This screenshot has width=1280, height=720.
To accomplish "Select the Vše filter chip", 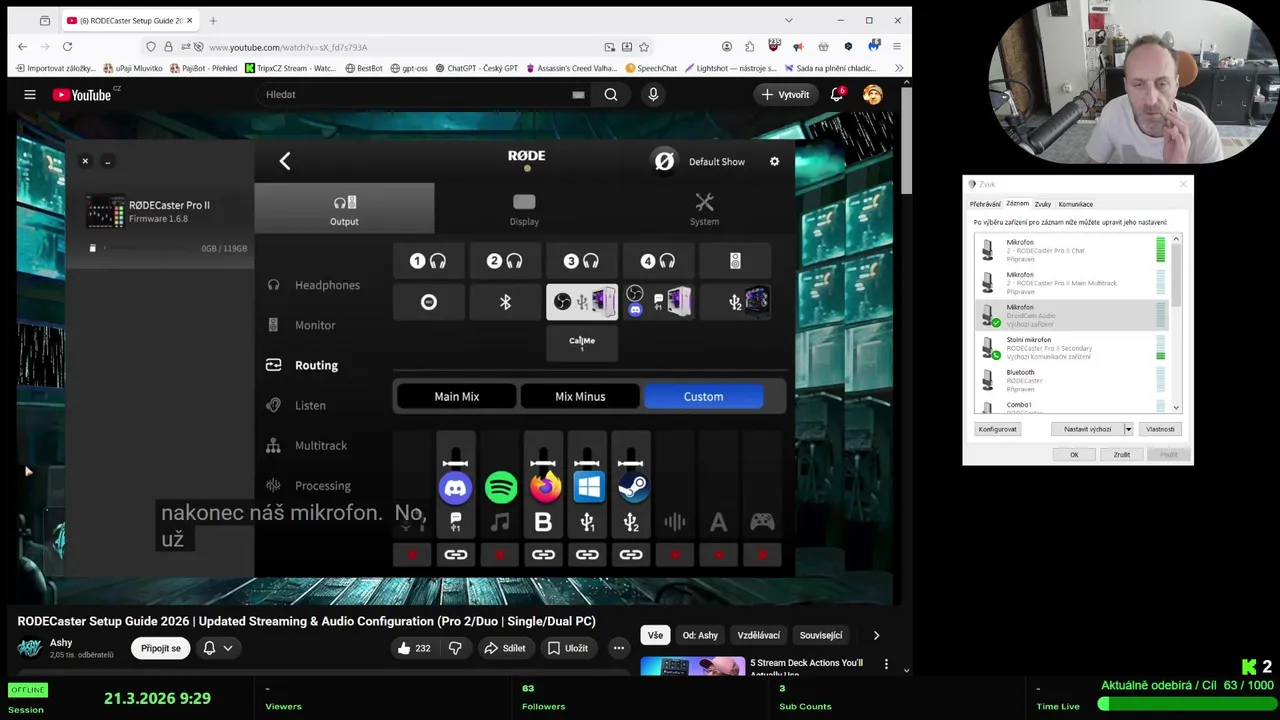I will pyautogui.click(x=655, y=635).
